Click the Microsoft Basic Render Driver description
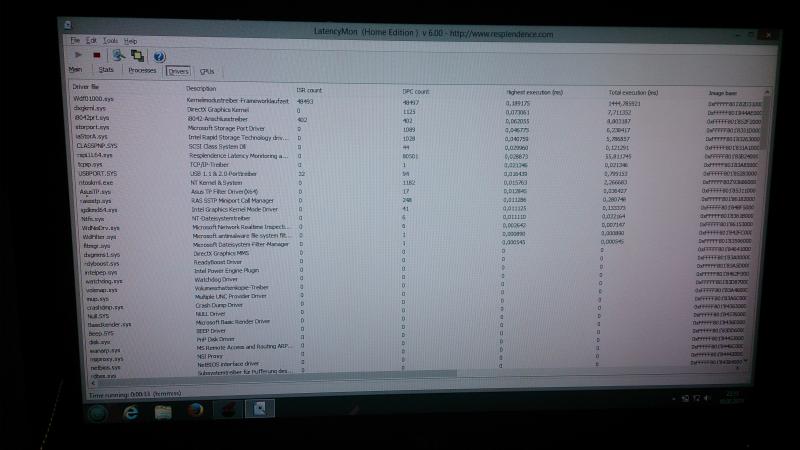800x450 pixels. [233, 322]
